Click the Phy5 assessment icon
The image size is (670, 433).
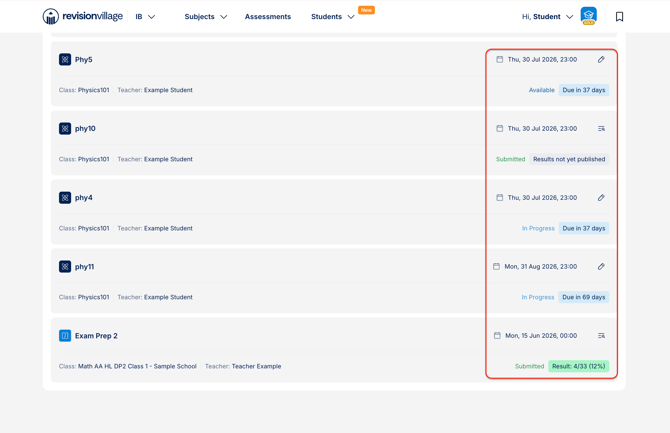tap(65, 59)
